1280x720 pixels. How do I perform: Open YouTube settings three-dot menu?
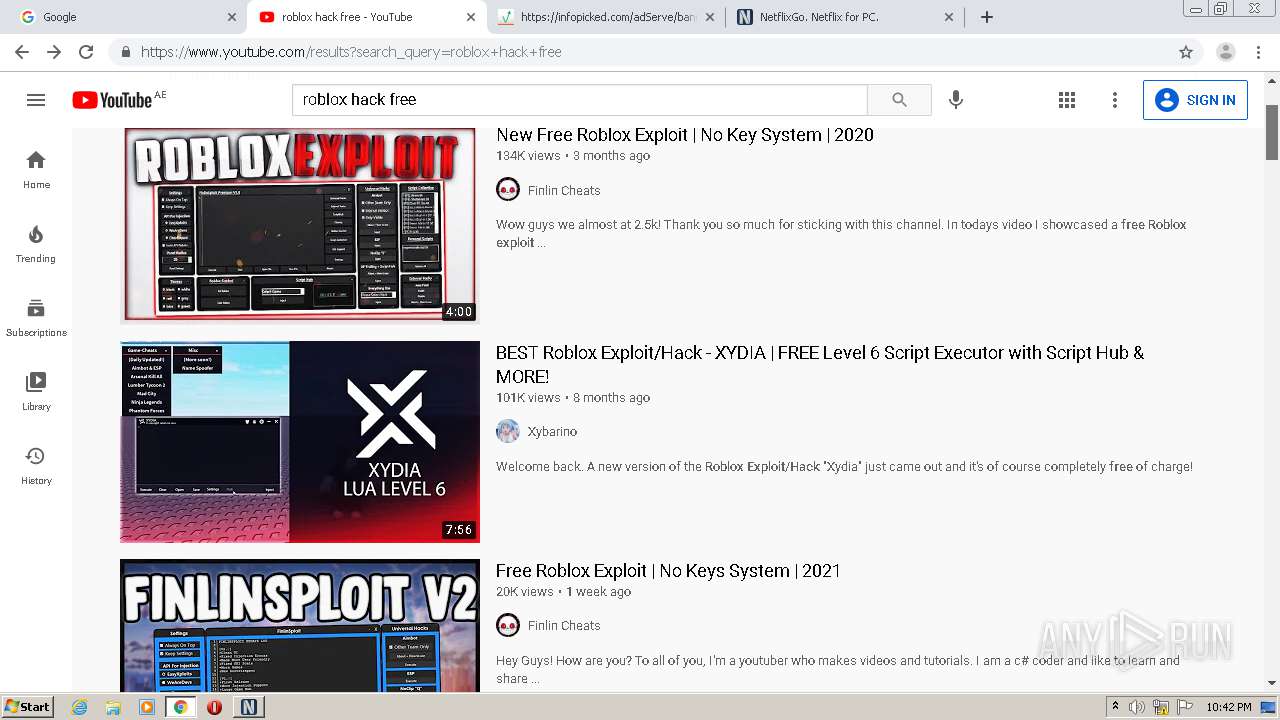pos(1115,100)
